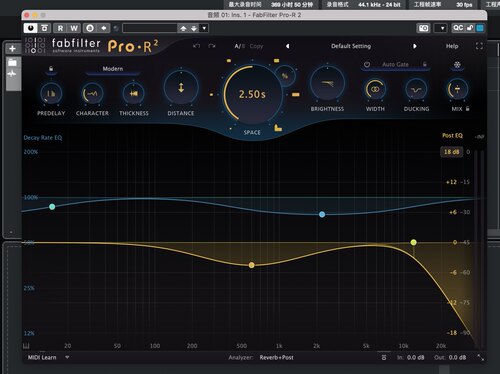Viewport: 500px width, 374px height.
Task: Open dropdown next to camera icon
Action: tap(441, 28)
